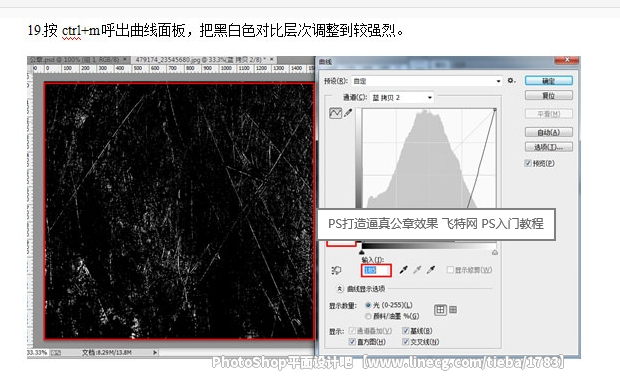Viewport: 620px width, 381px height.
Task: Select the pencil draw-curve tool
Action: [348, 113]
